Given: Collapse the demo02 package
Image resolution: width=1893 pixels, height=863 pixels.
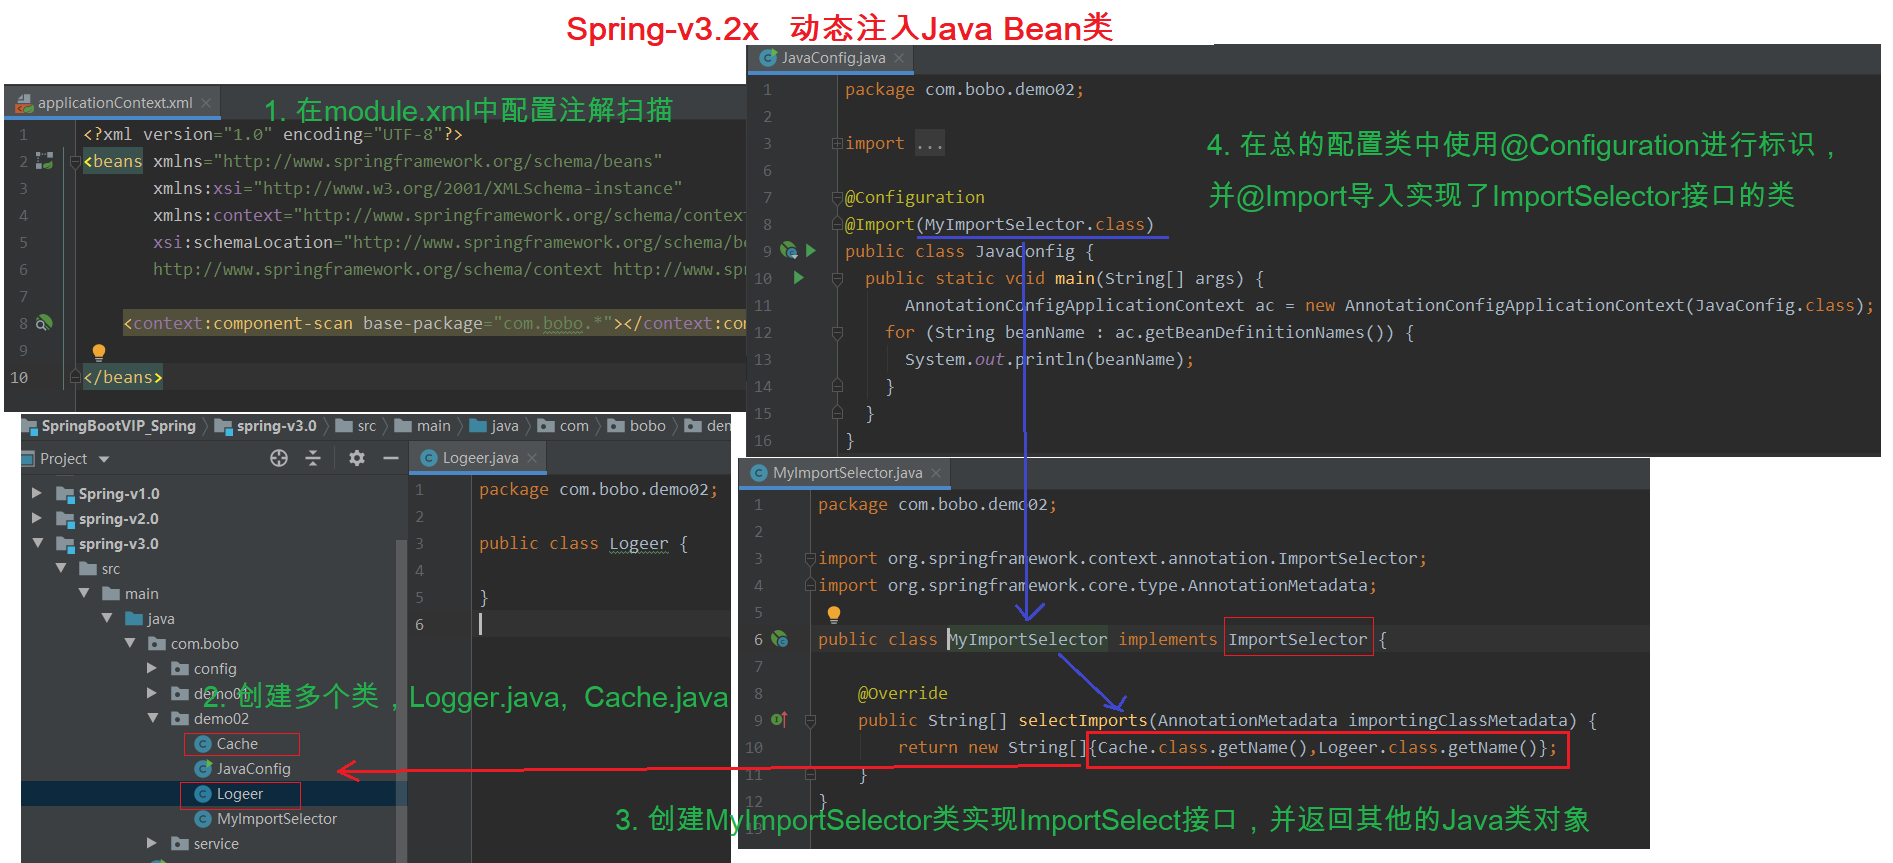Looking at the screenshot, I should coord(153,718).
